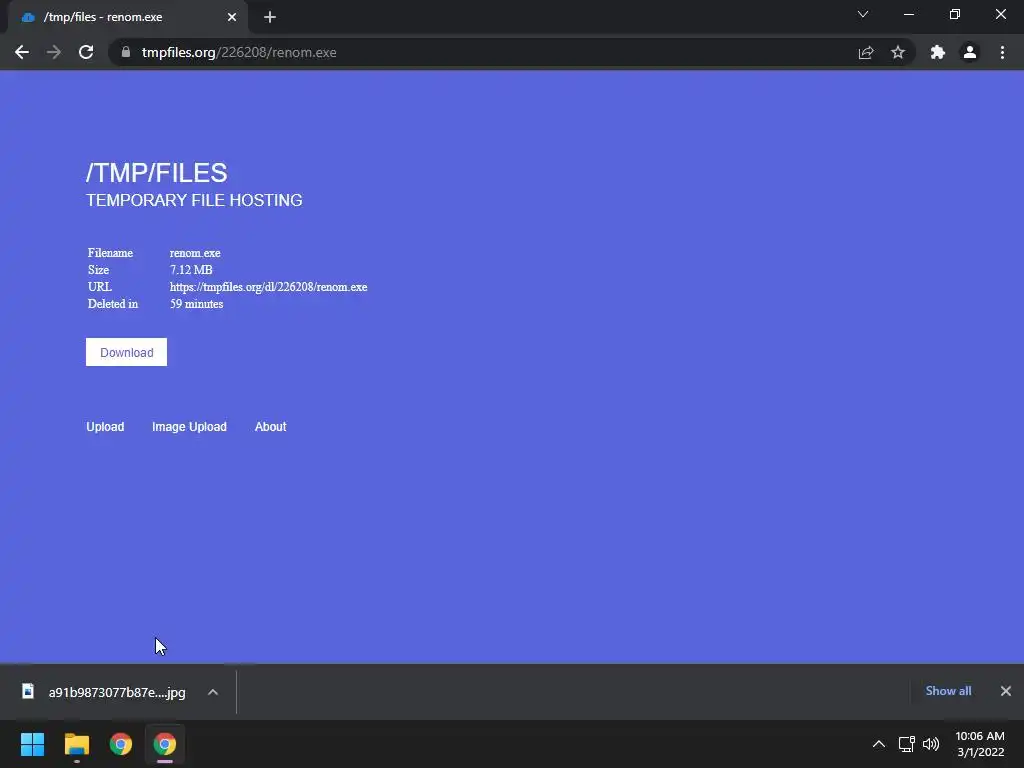1024x768 pixels.
Task: Click the active Chrome taskbar icon
Action: coord(165,744)
